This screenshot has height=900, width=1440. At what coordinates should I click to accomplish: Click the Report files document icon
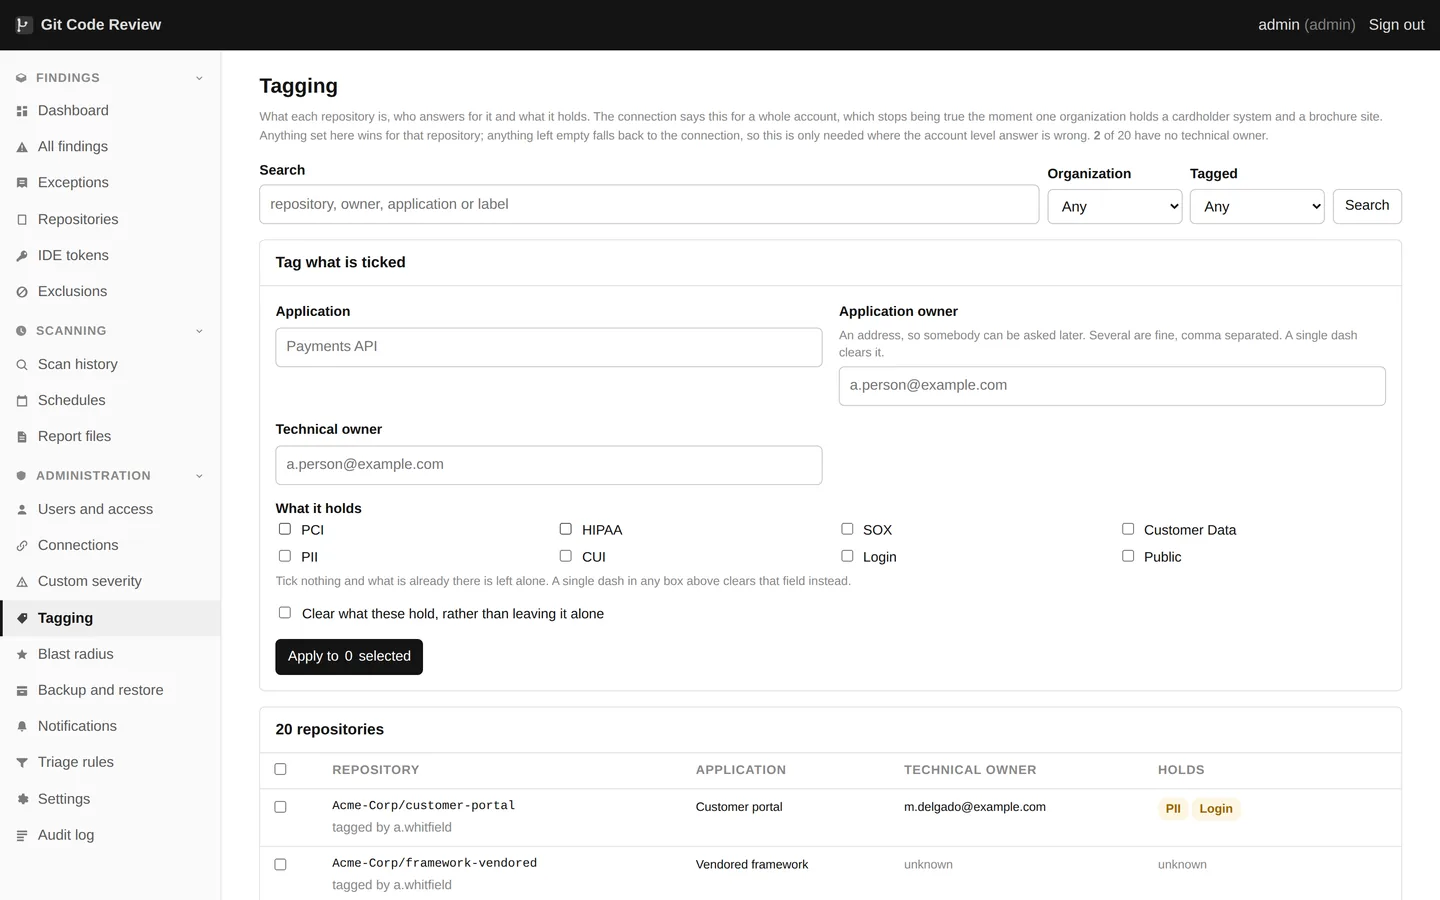[22, 437]
